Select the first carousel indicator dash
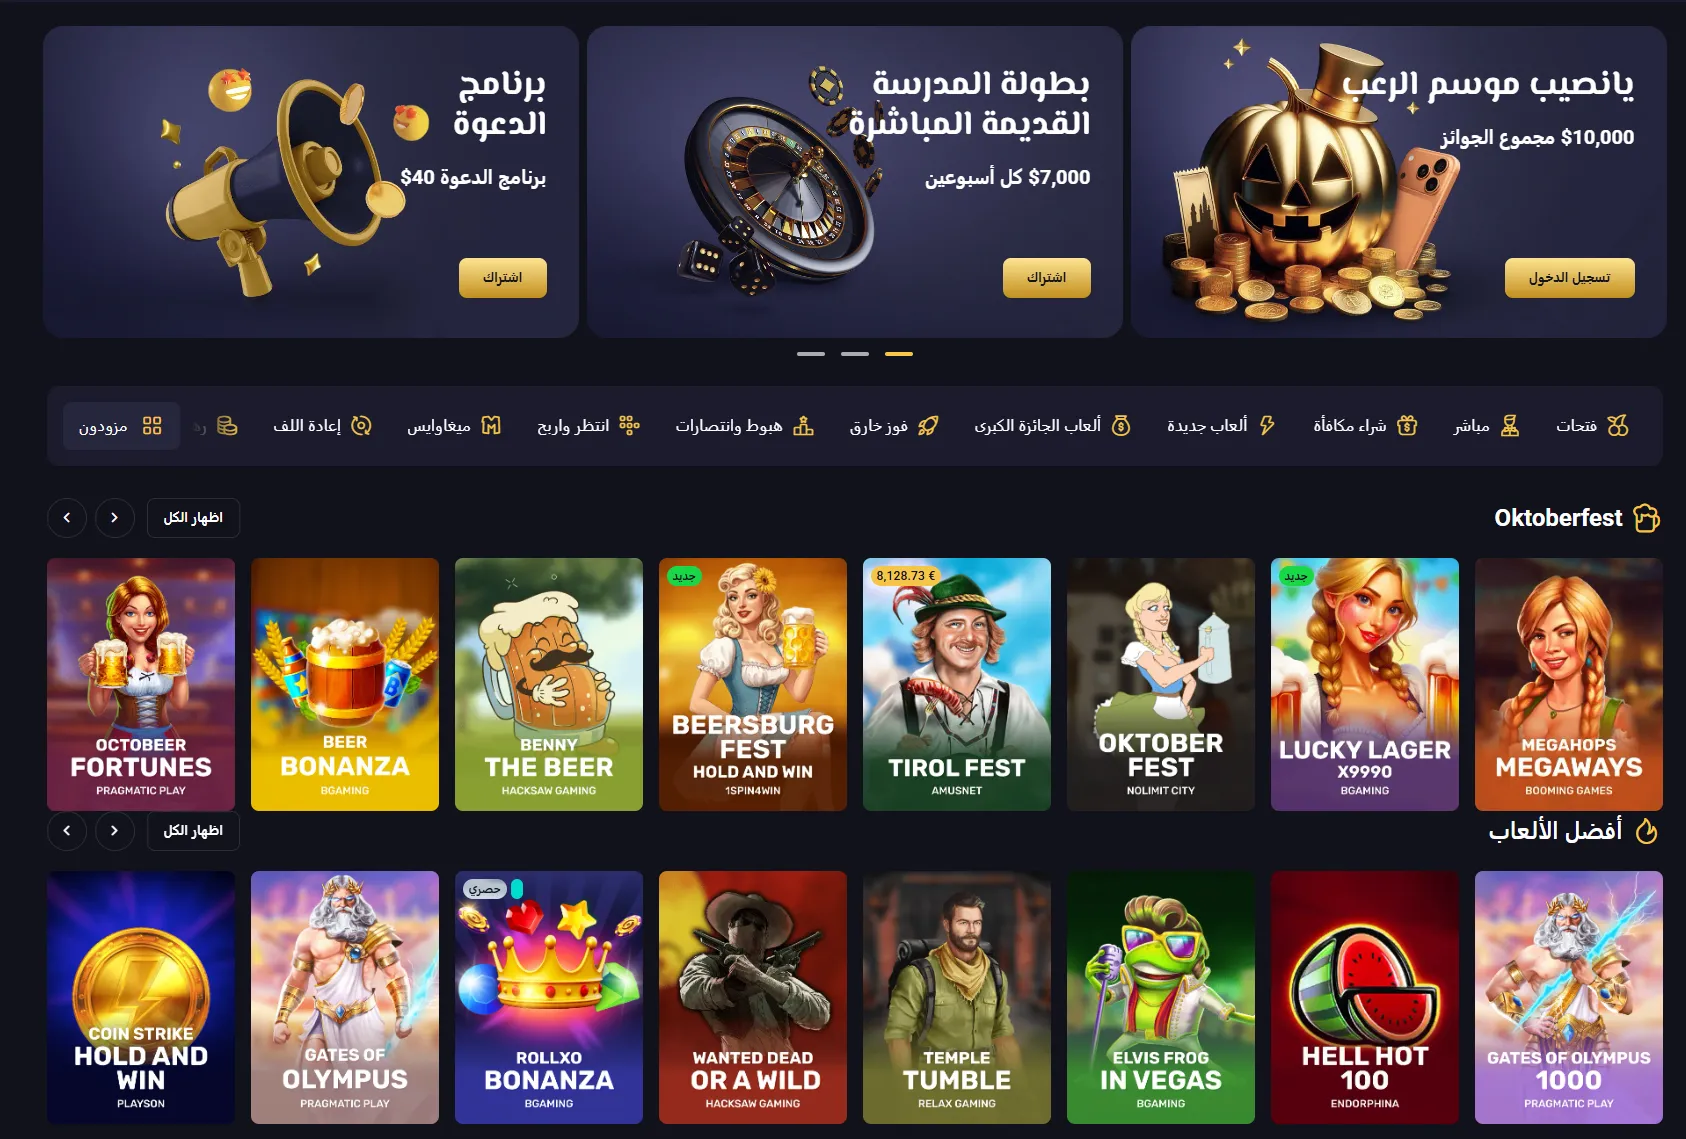The height and width of the screenshot is (1139, 1686). click(811, 354)
